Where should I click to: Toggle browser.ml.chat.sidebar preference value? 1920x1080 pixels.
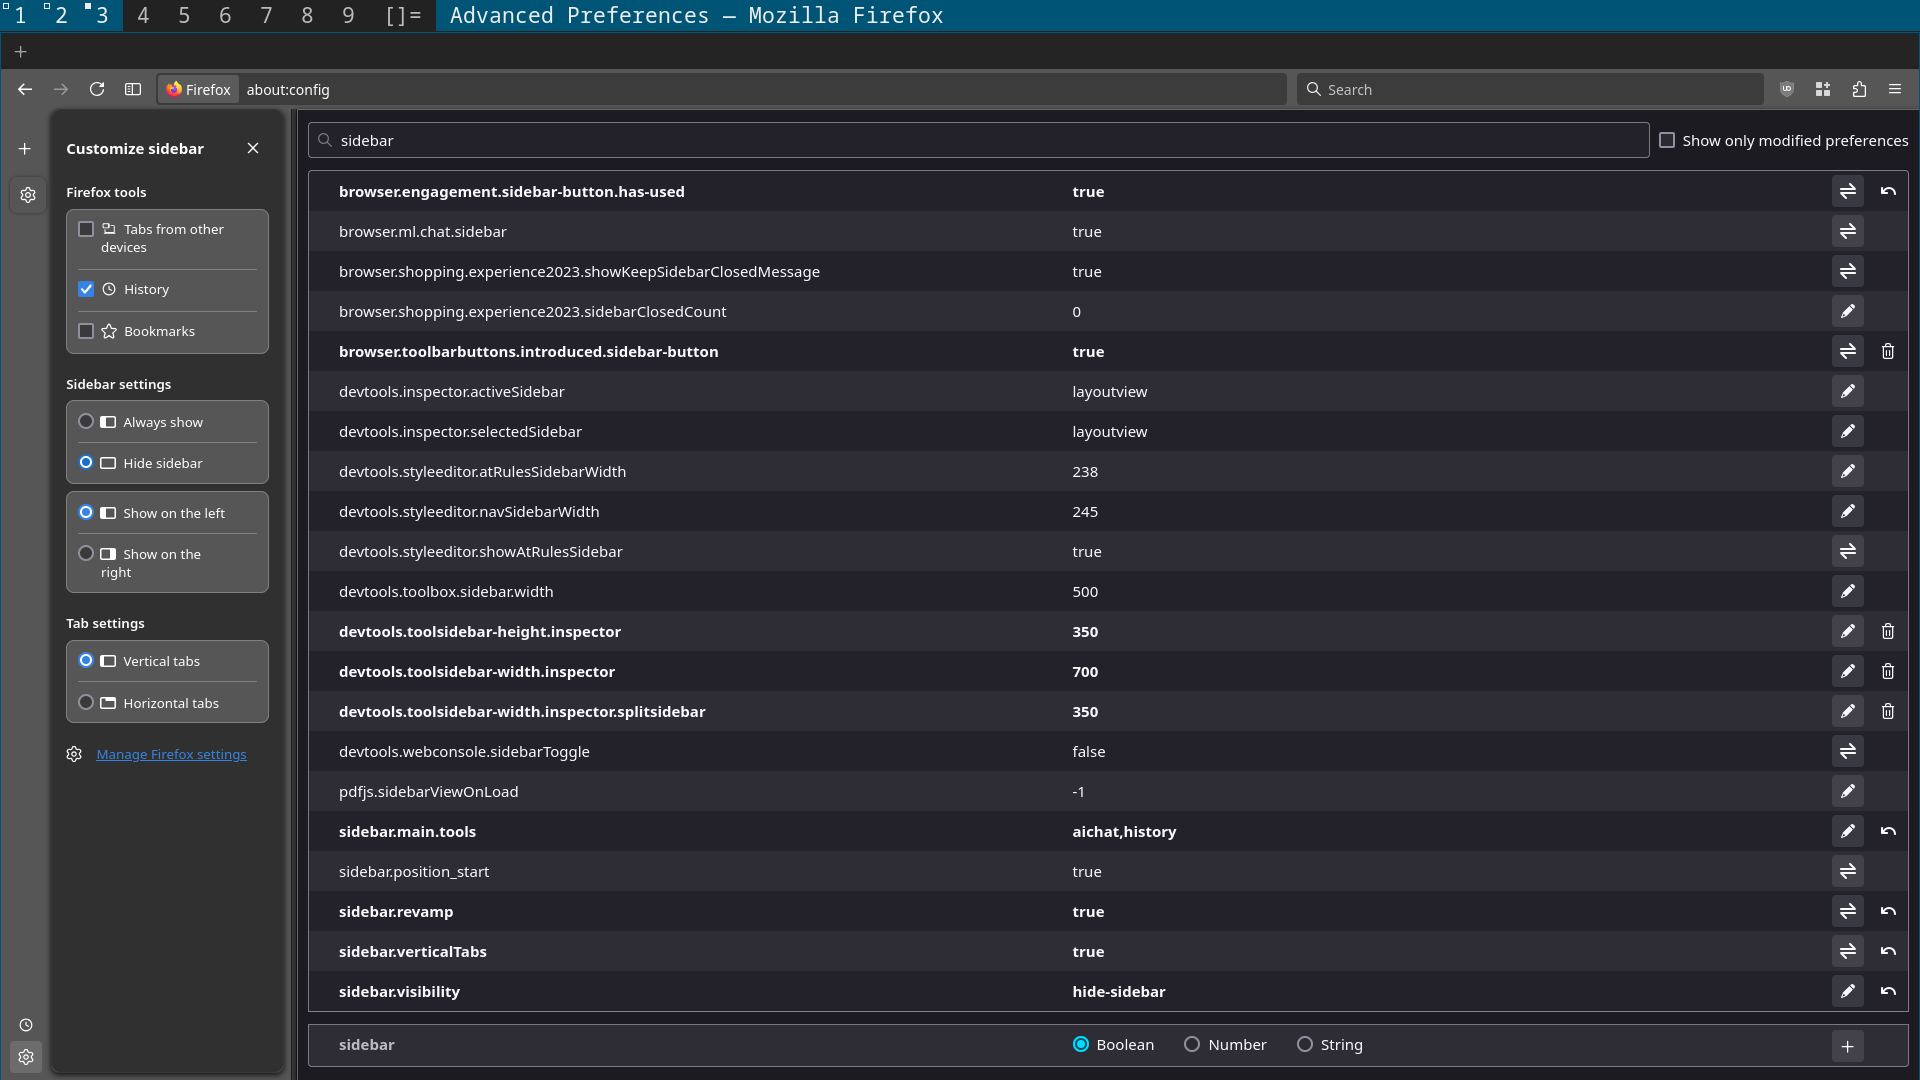pyautogui.click(x=1847, y=231)
